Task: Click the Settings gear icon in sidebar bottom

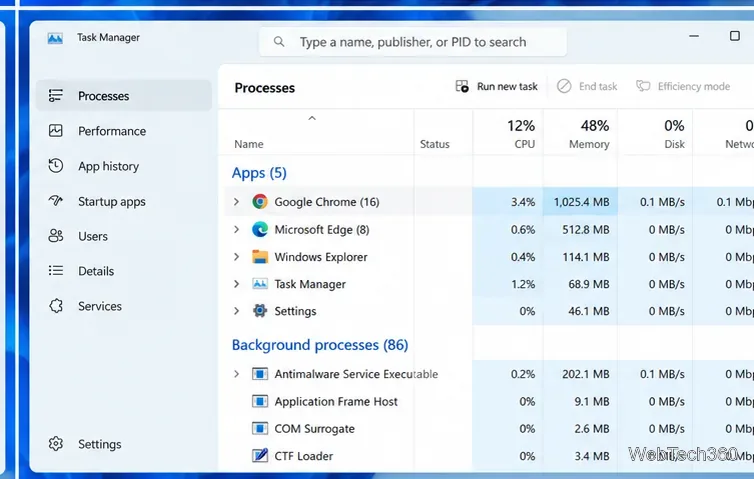Action: [x=56, y=444]
